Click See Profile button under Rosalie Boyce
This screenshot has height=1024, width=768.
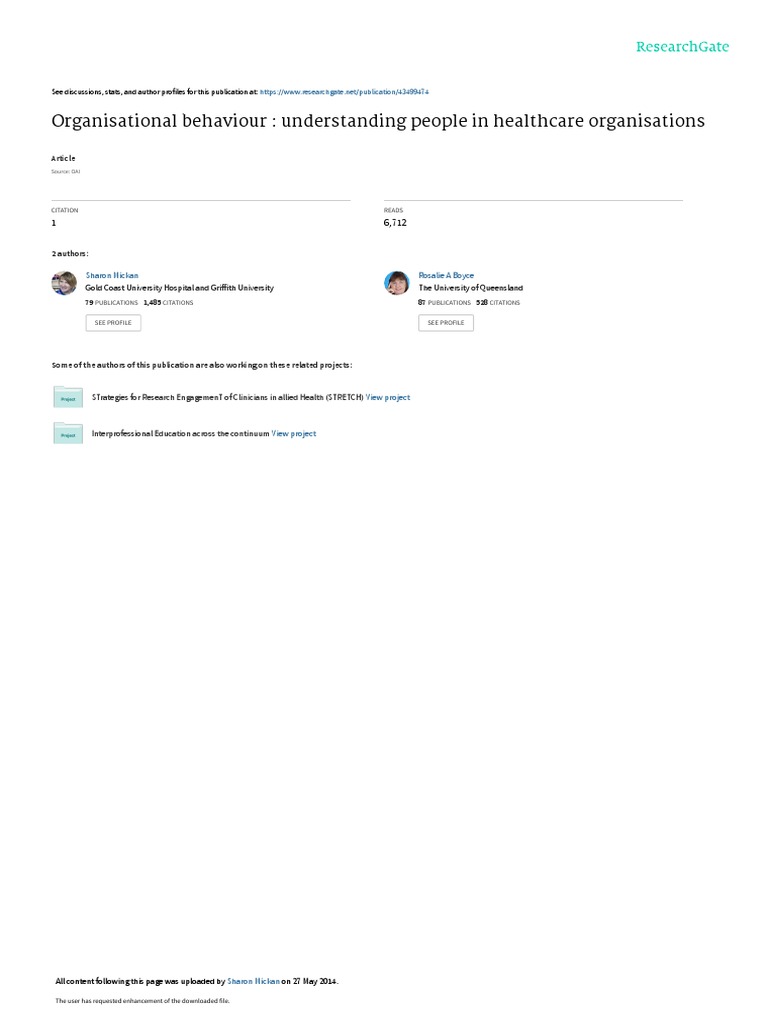446,323
